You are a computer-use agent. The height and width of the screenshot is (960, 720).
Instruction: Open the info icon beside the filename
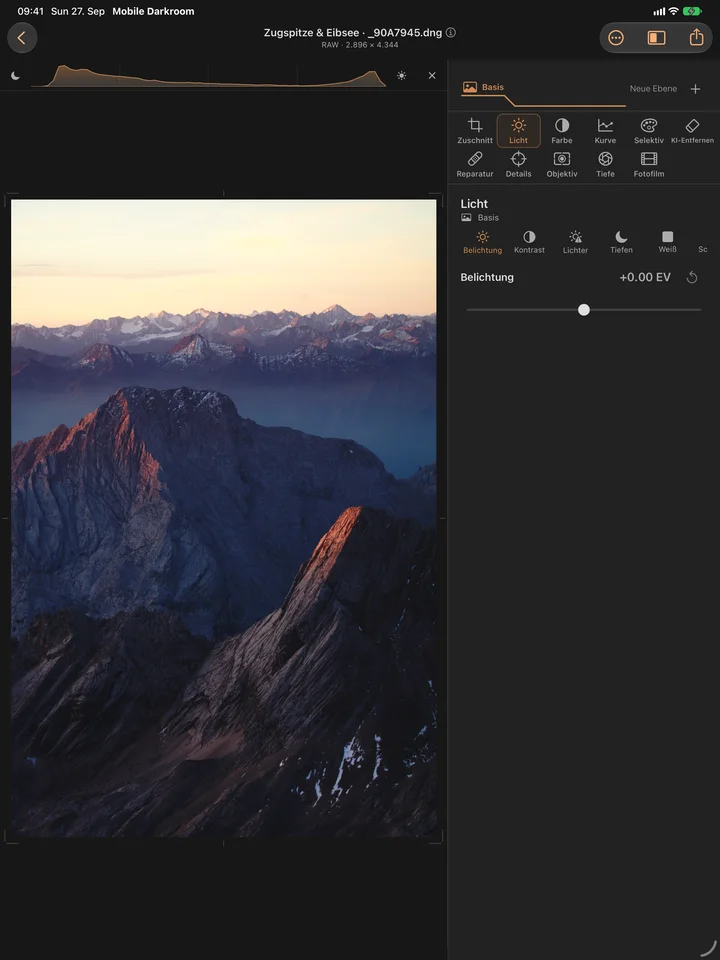tap(451, 32)
